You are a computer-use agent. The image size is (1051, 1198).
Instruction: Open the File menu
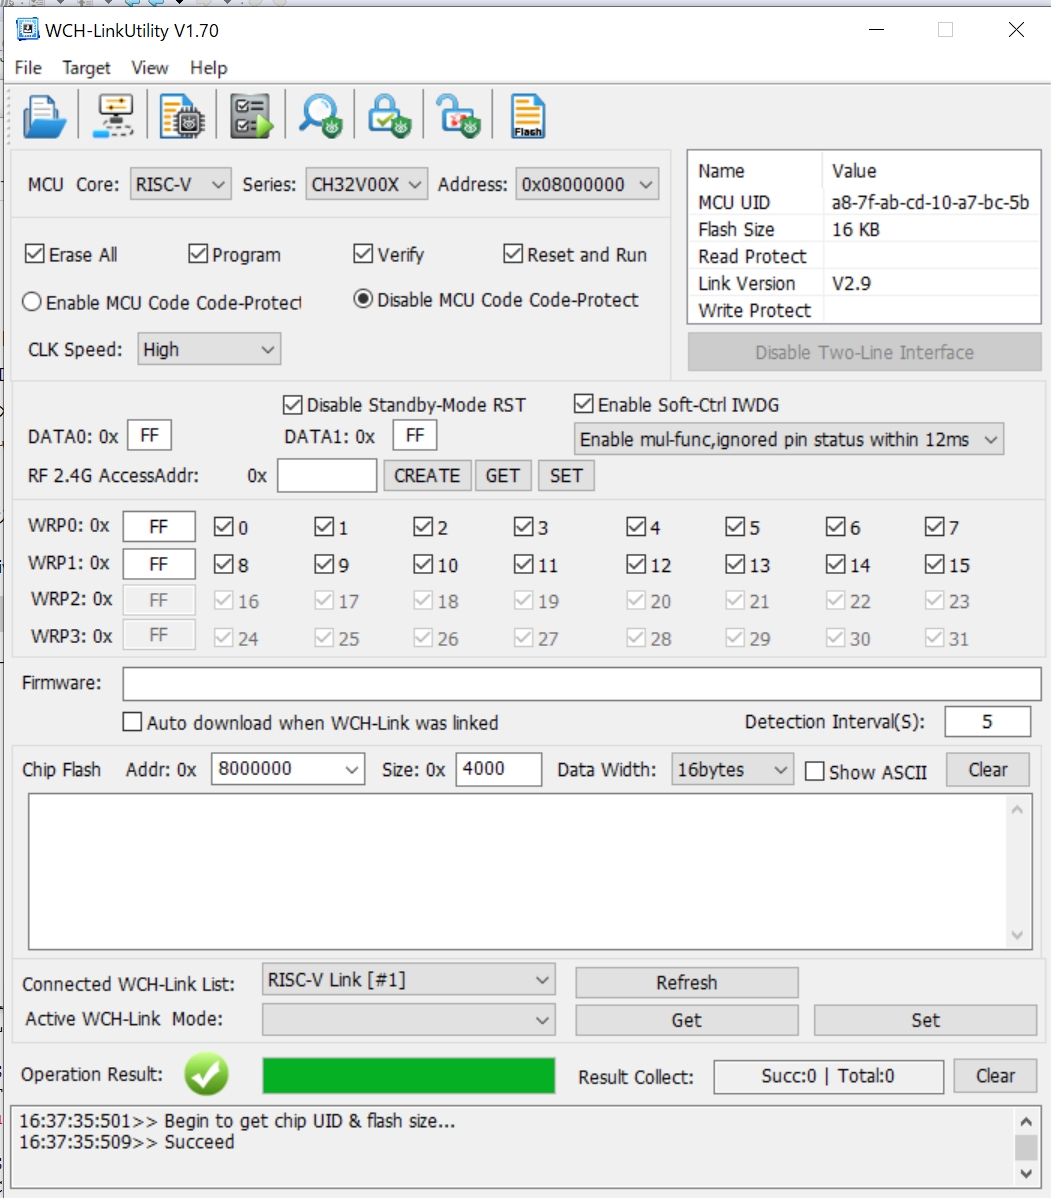(28, 68)
